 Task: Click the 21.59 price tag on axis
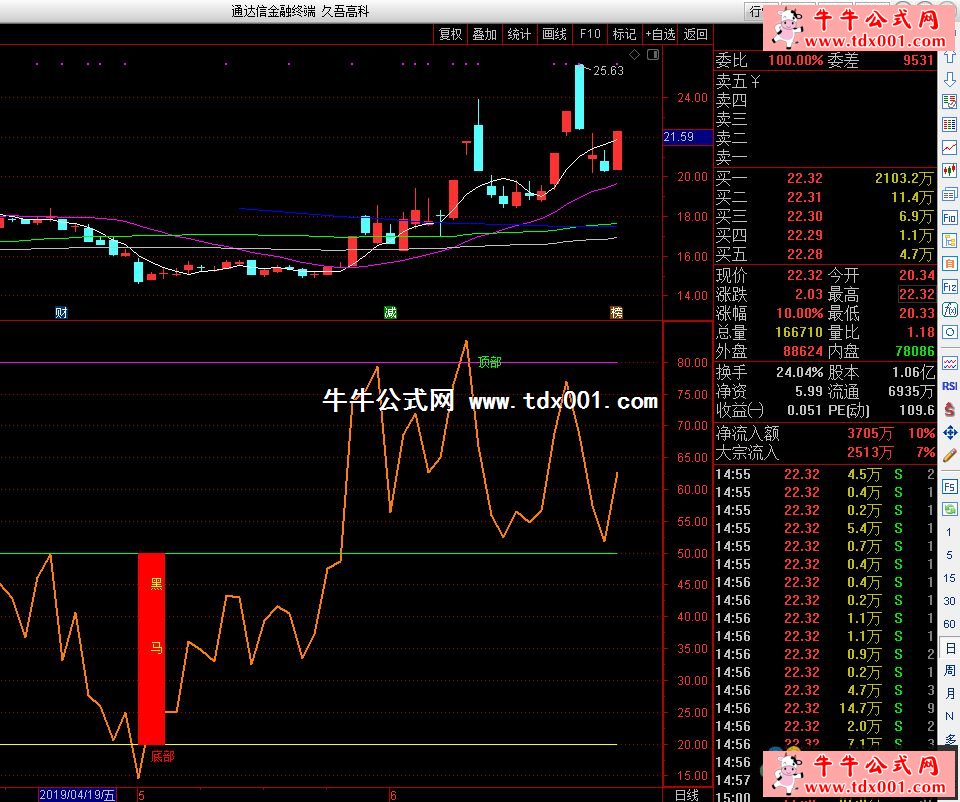coord(687,137)
